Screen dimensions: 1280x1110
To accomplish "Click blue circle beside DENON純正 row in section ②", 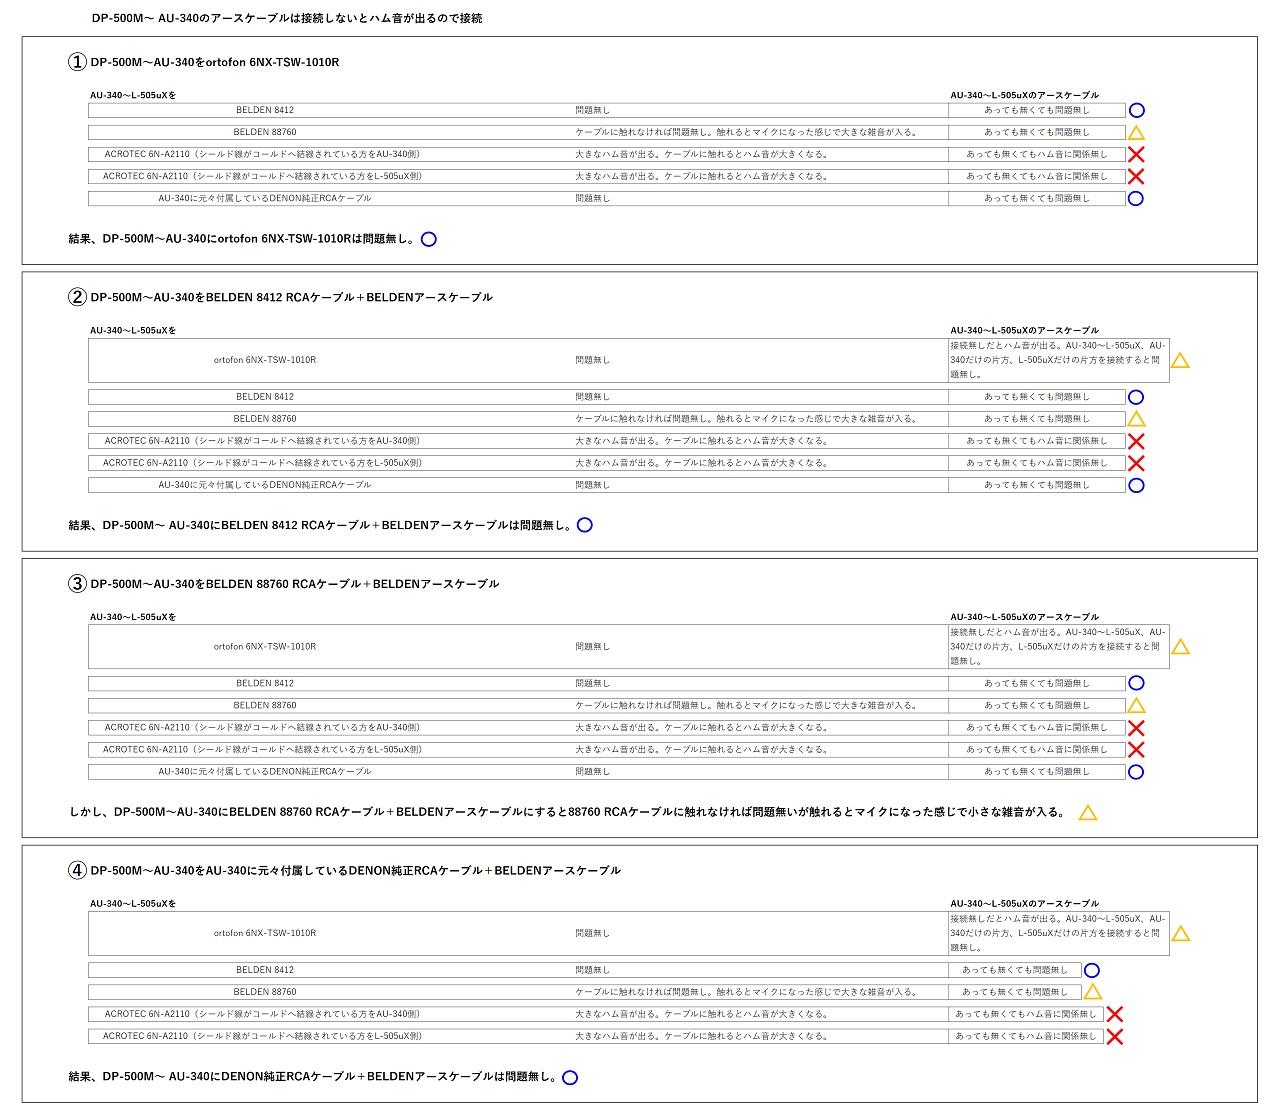I will [x=1136, y=486].
